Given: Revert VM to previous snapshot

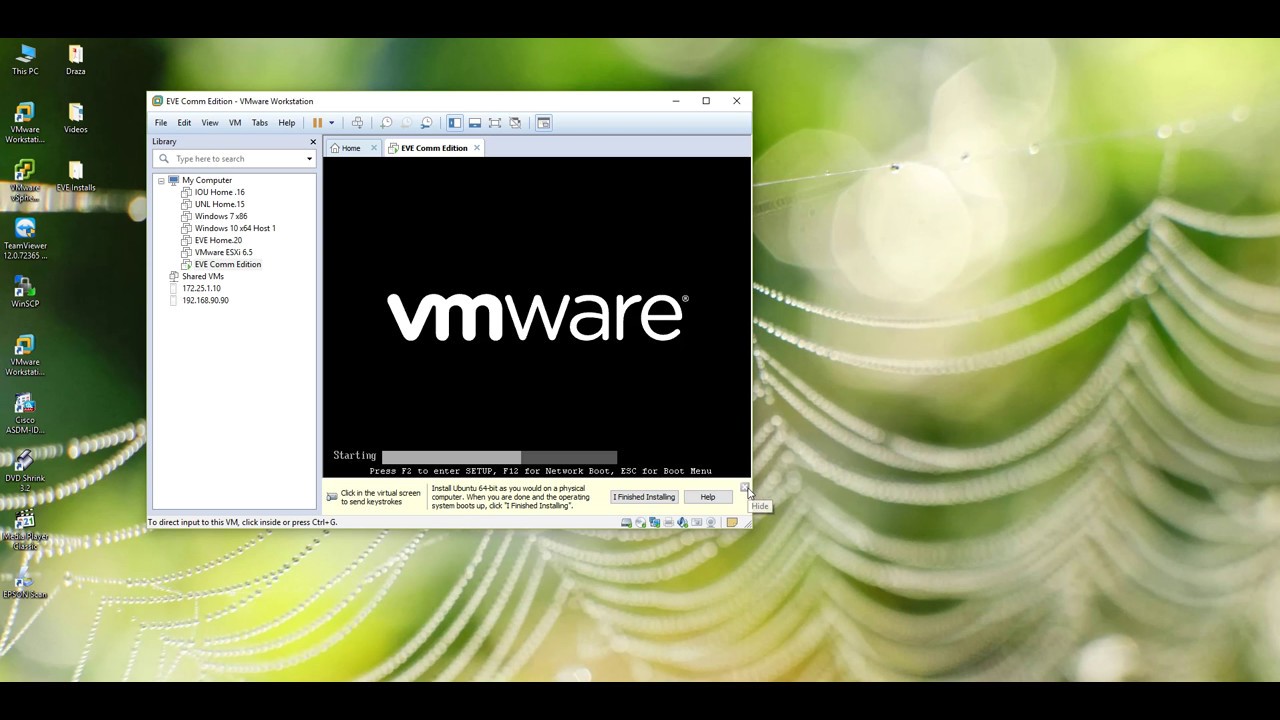Looking at the screenshot, I should point(406,123).
